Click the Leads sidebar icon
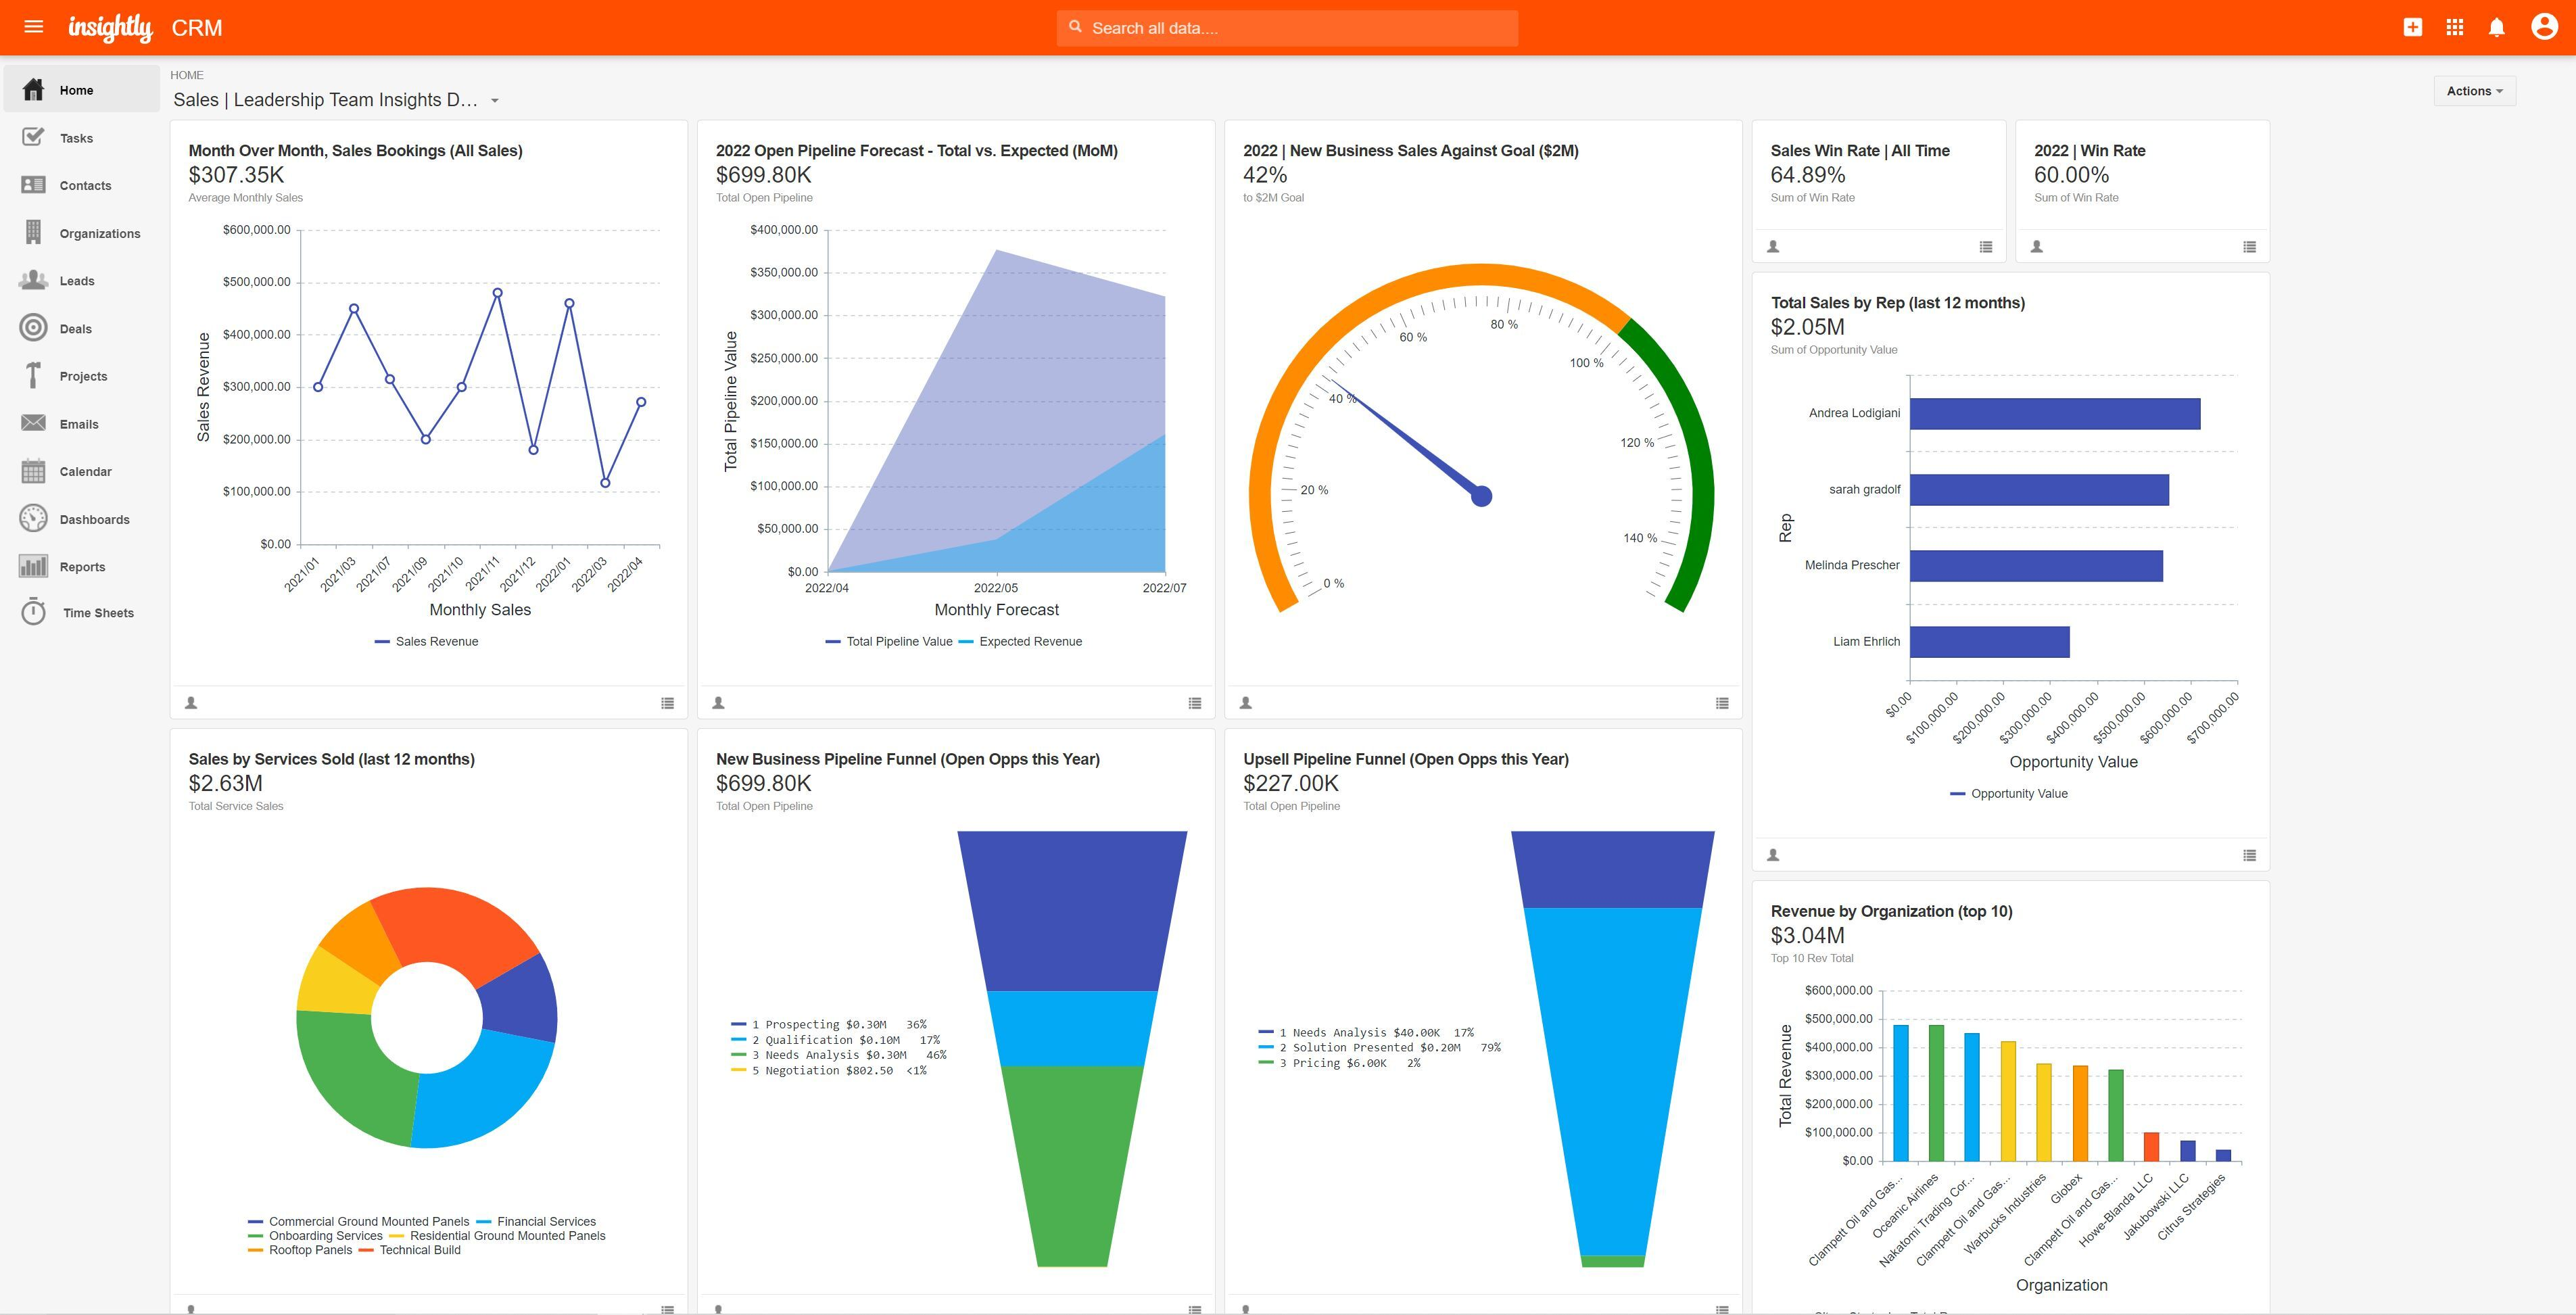 (34, 280)
